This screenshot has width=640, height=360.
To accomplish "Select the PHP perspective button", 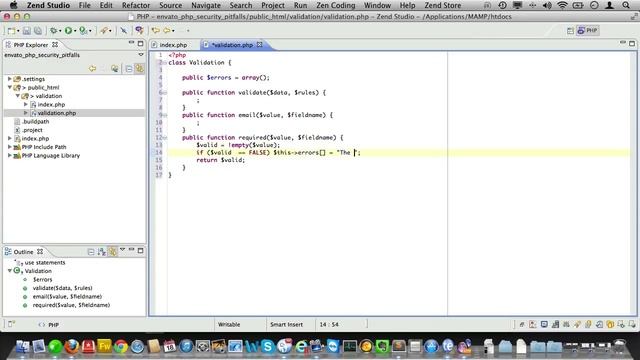I will (588, 31).
